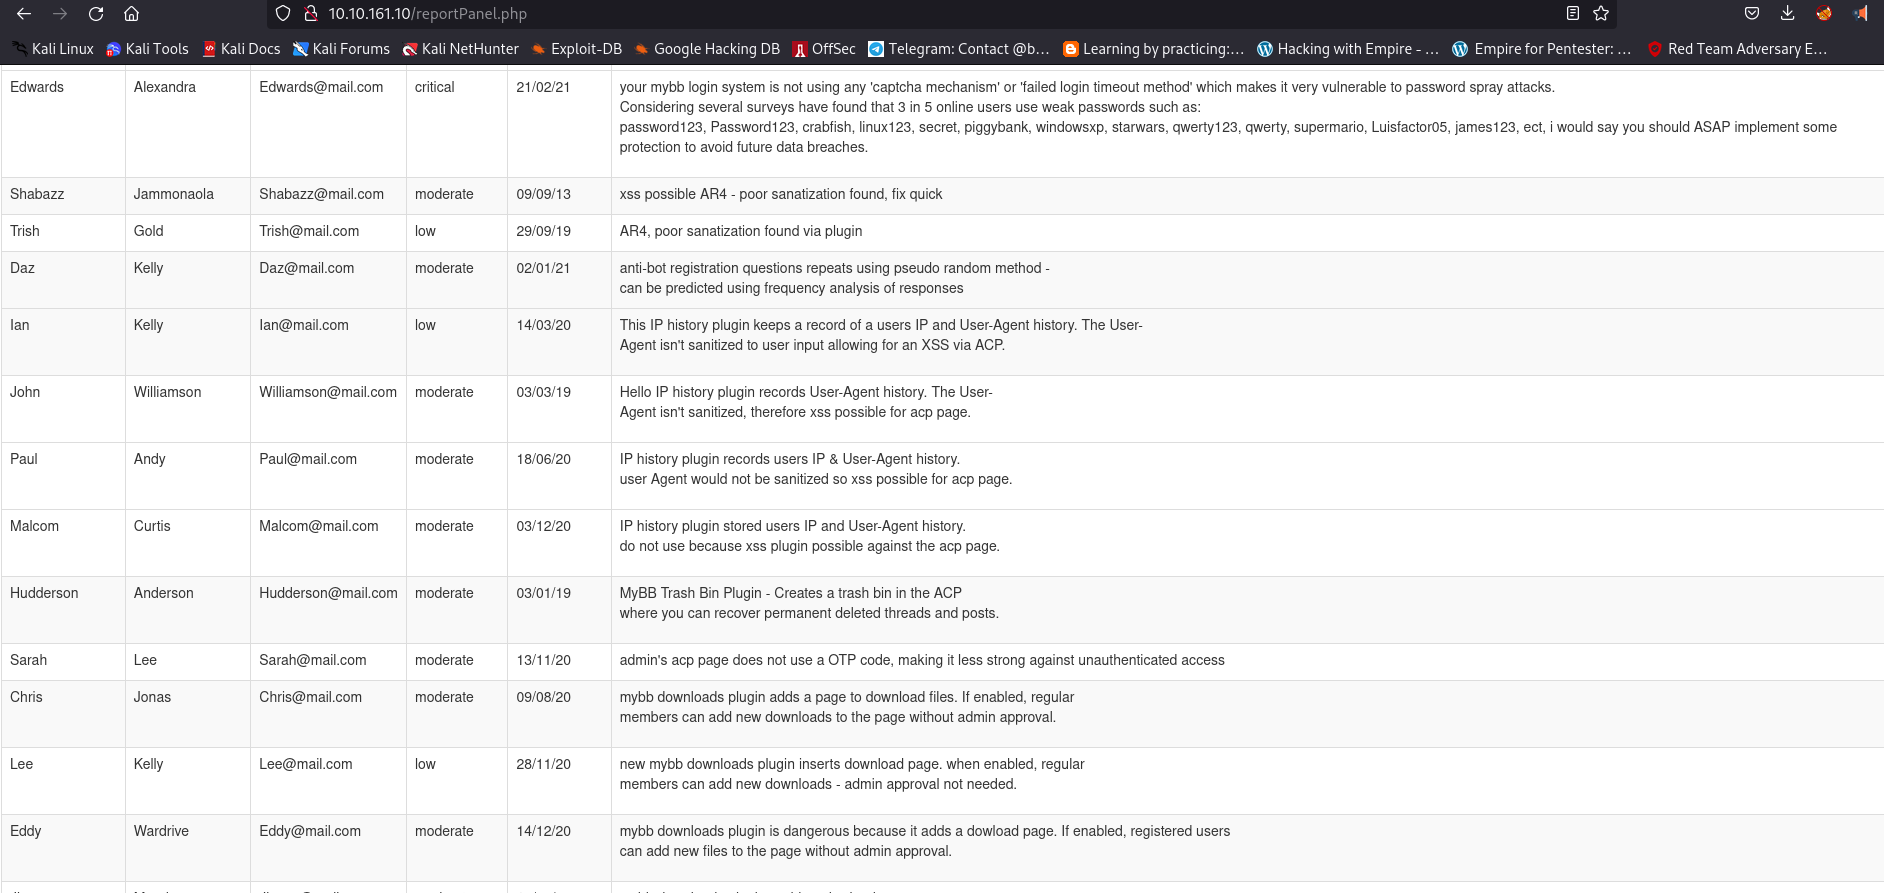Screen dimensions: 1884x893
Task: Open the Kali Linux bookmark
Action: tap(53, 49)
